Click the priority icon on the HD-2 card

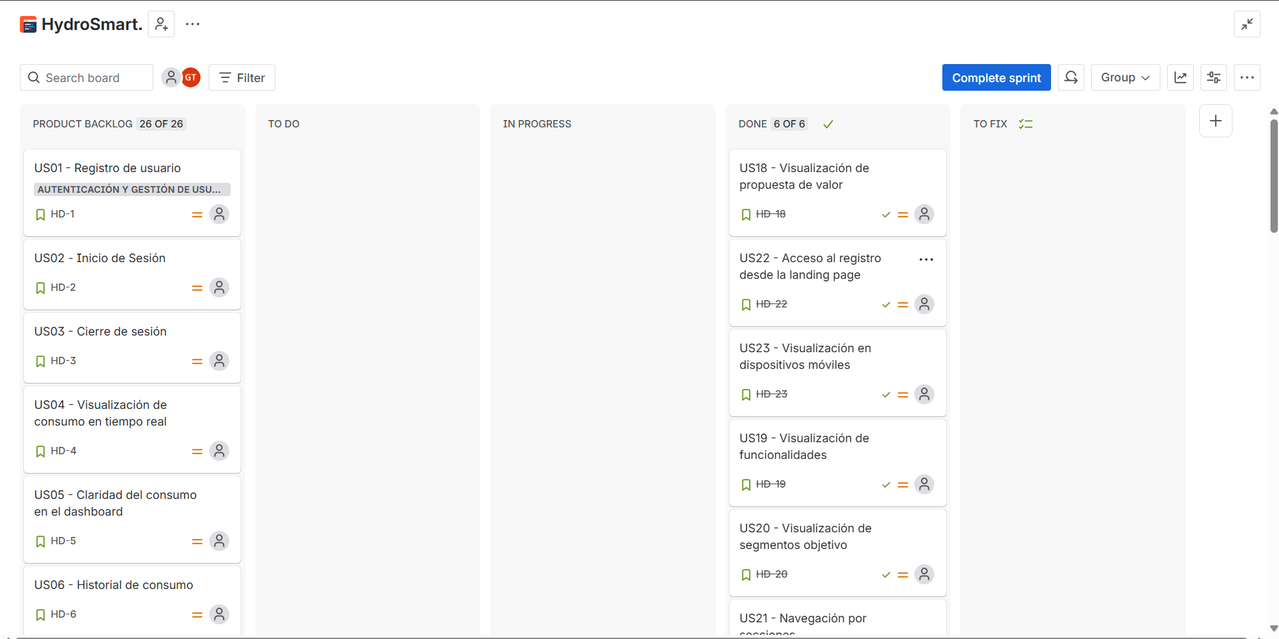[197, 288]
